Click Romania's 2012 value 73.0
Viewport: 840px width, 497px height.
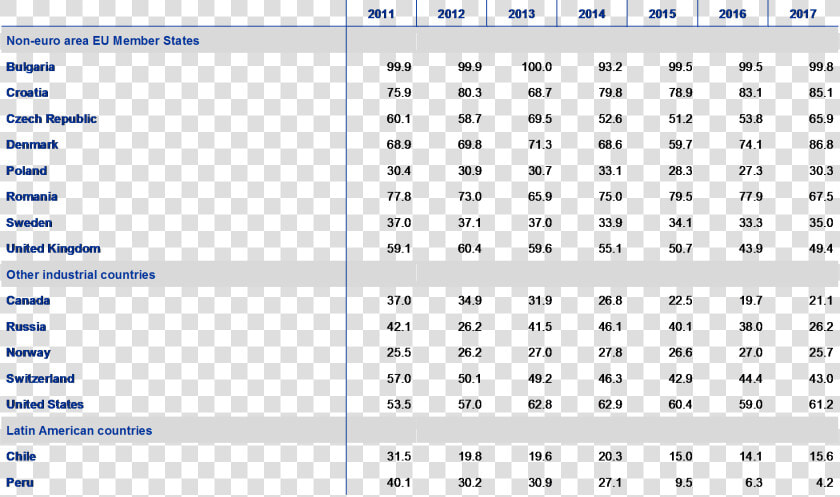(x=469, y=197)
